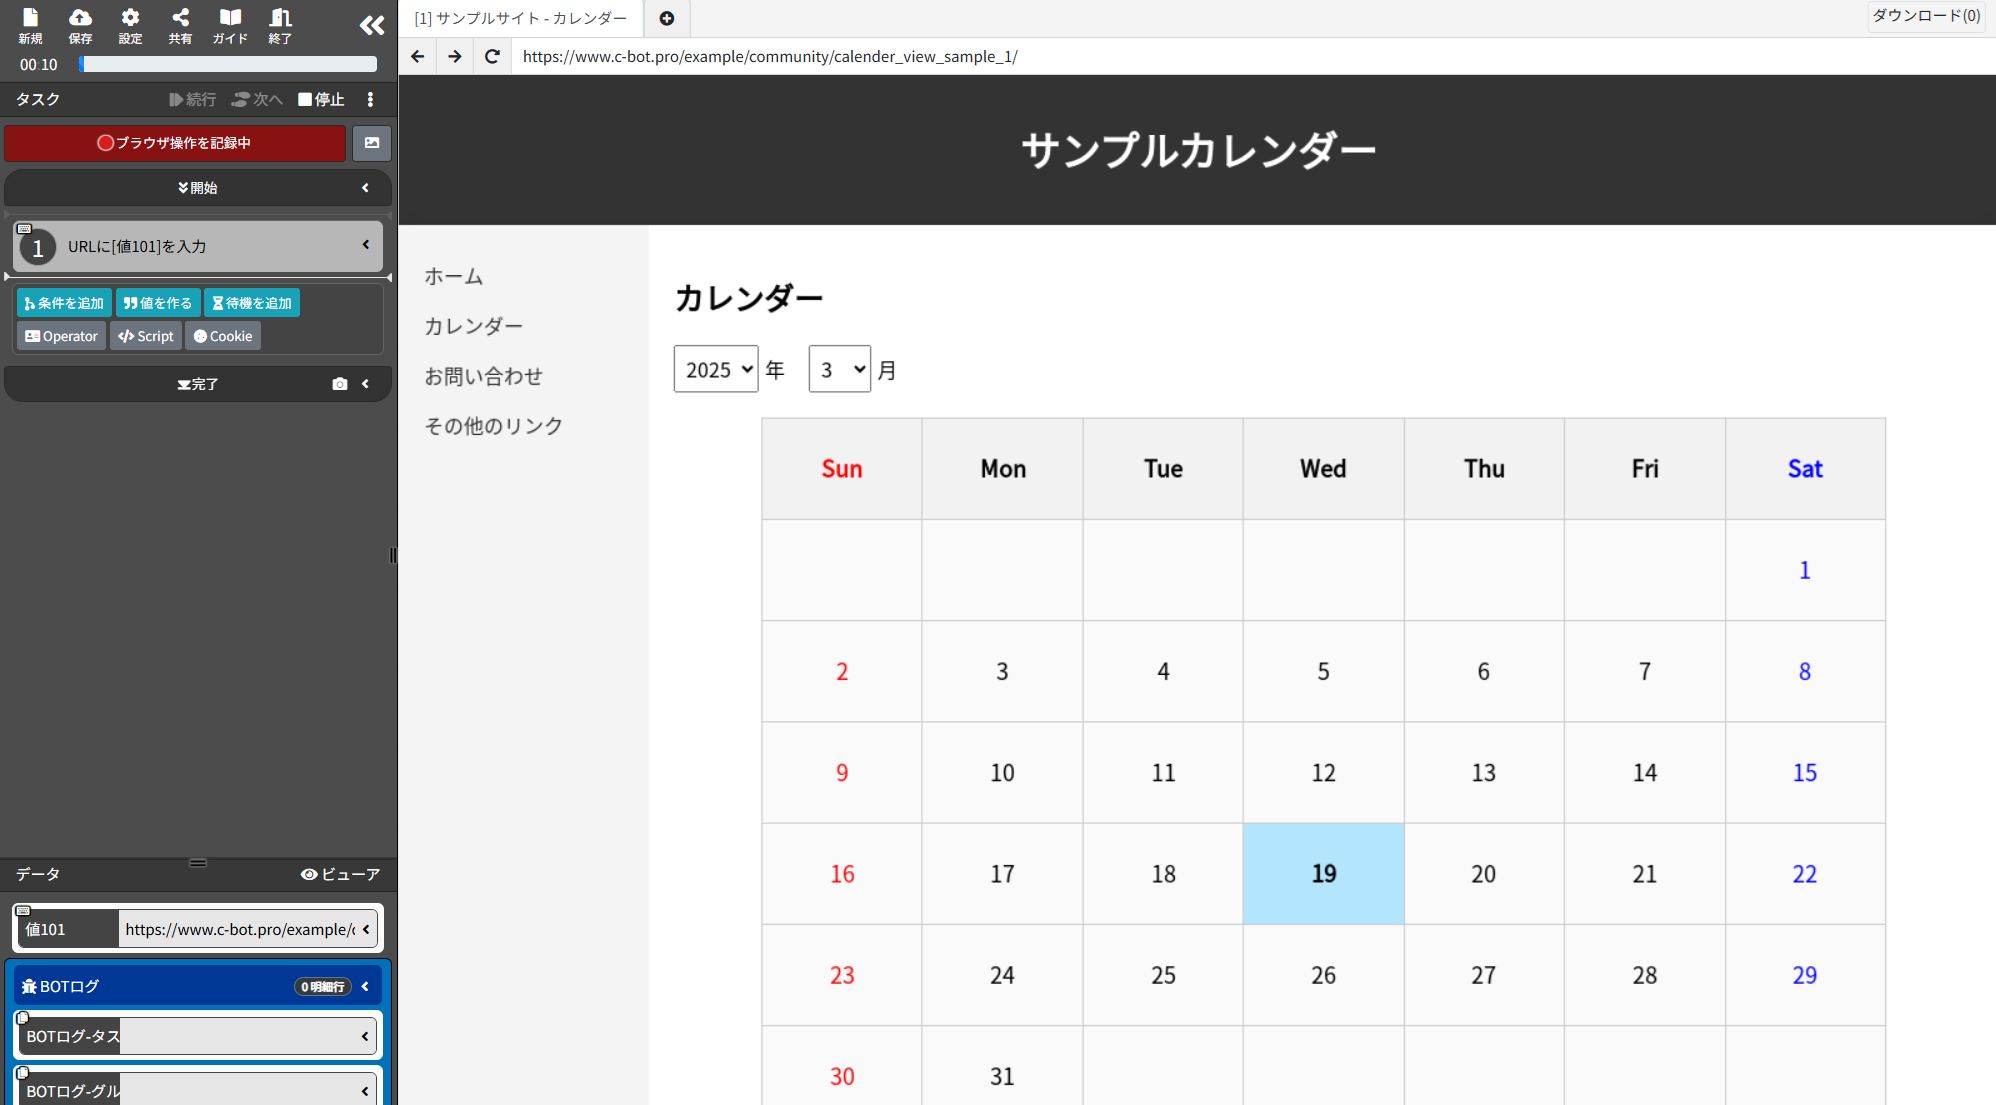1996x1105 pixels.
Task: Click highlighted date 19 in calendar
Action: pos(1323,874)
